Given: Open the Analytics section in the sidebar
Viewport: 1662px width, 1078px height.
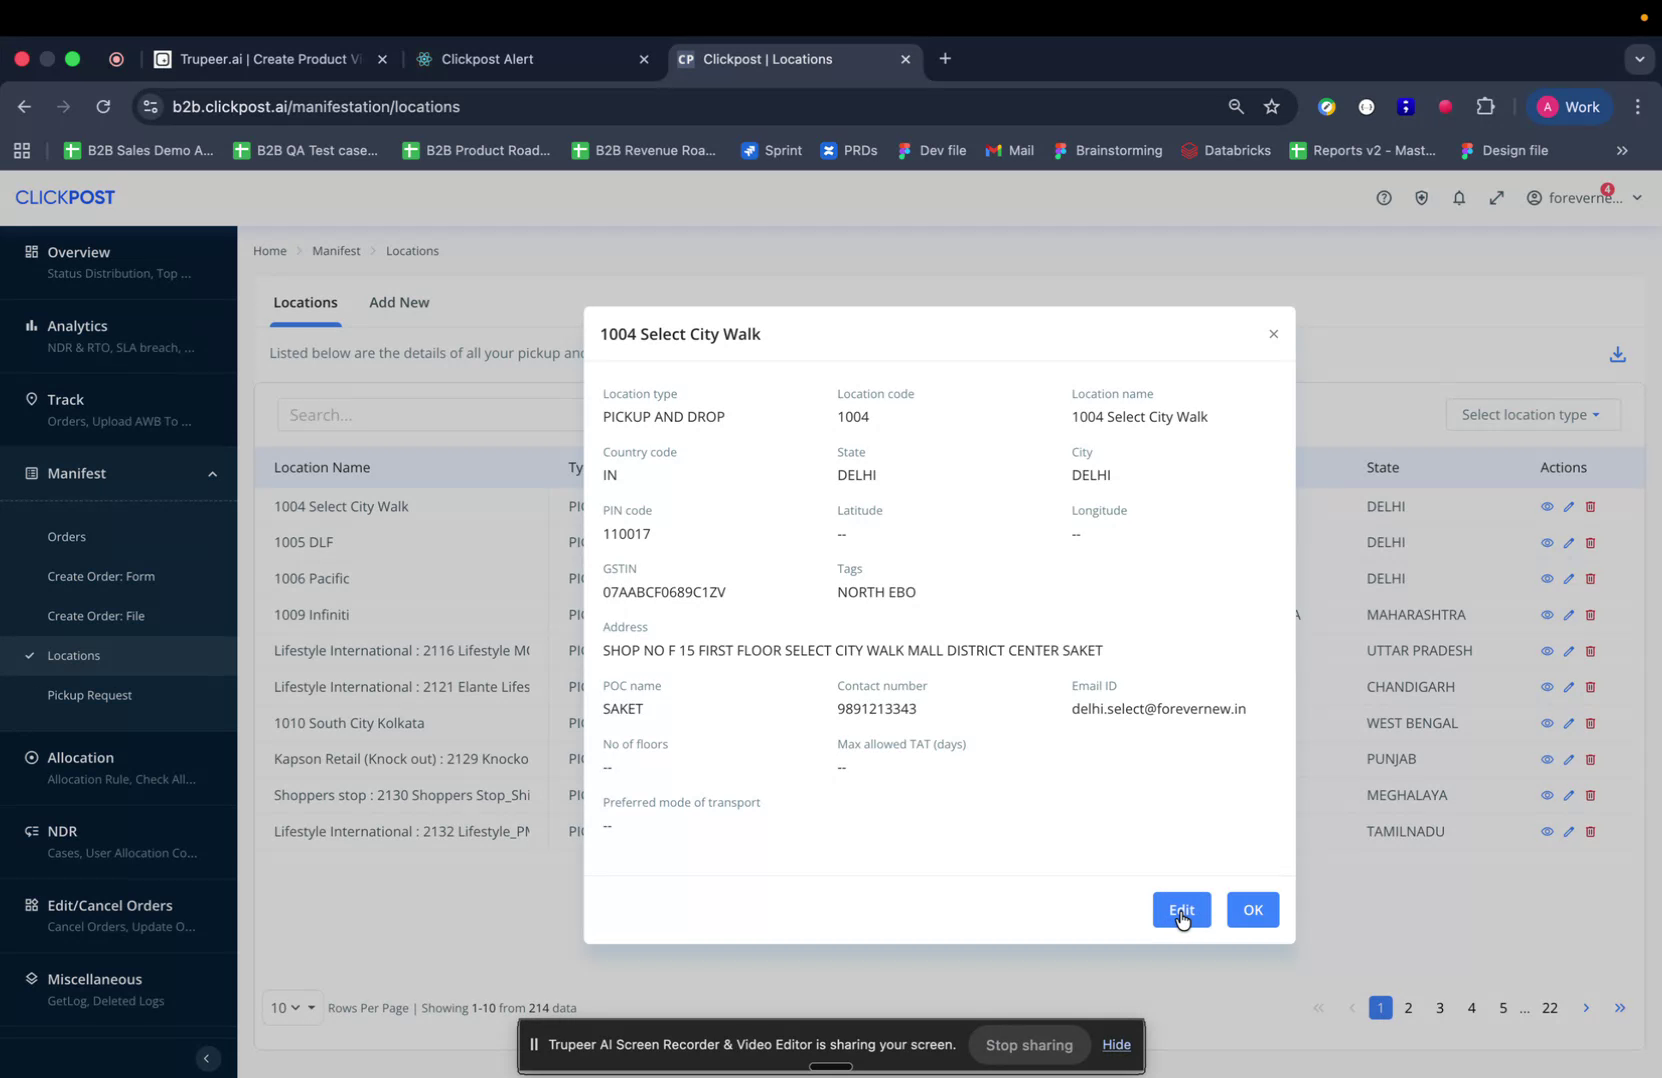Looking at the screenshot, I should pyautogui.click(x=77, y=326).
